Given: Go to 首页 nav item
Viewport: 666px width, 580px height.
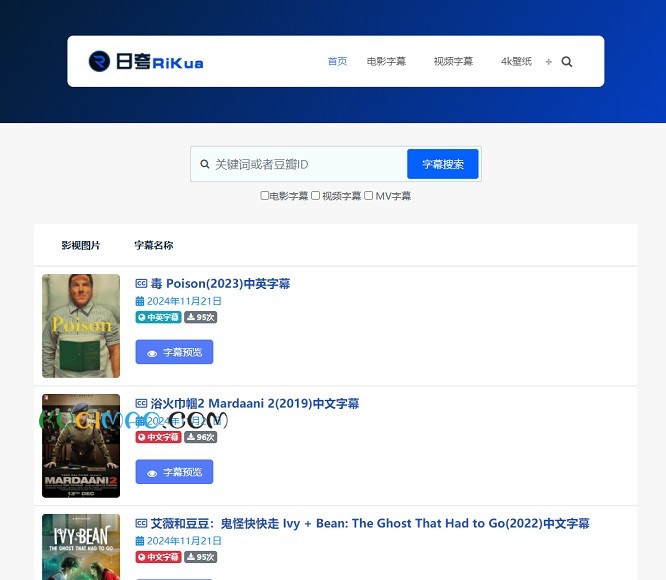Looking at the screenshot, I should [337, 62].
